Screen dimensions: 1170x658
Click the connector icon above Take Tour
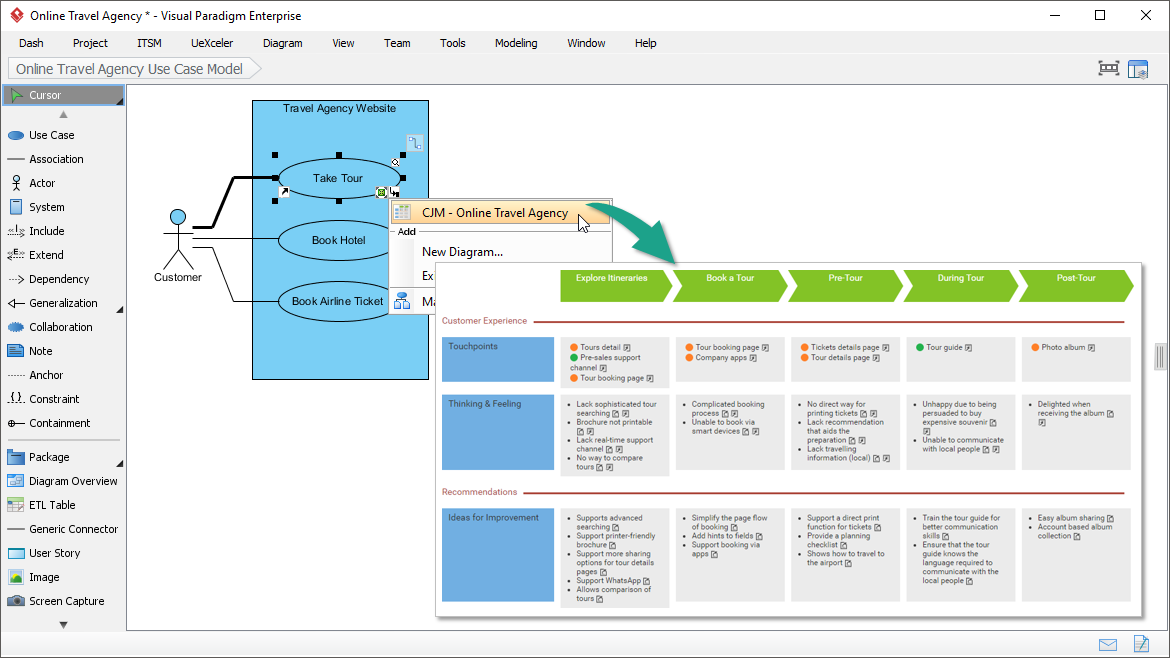point(415,142)
